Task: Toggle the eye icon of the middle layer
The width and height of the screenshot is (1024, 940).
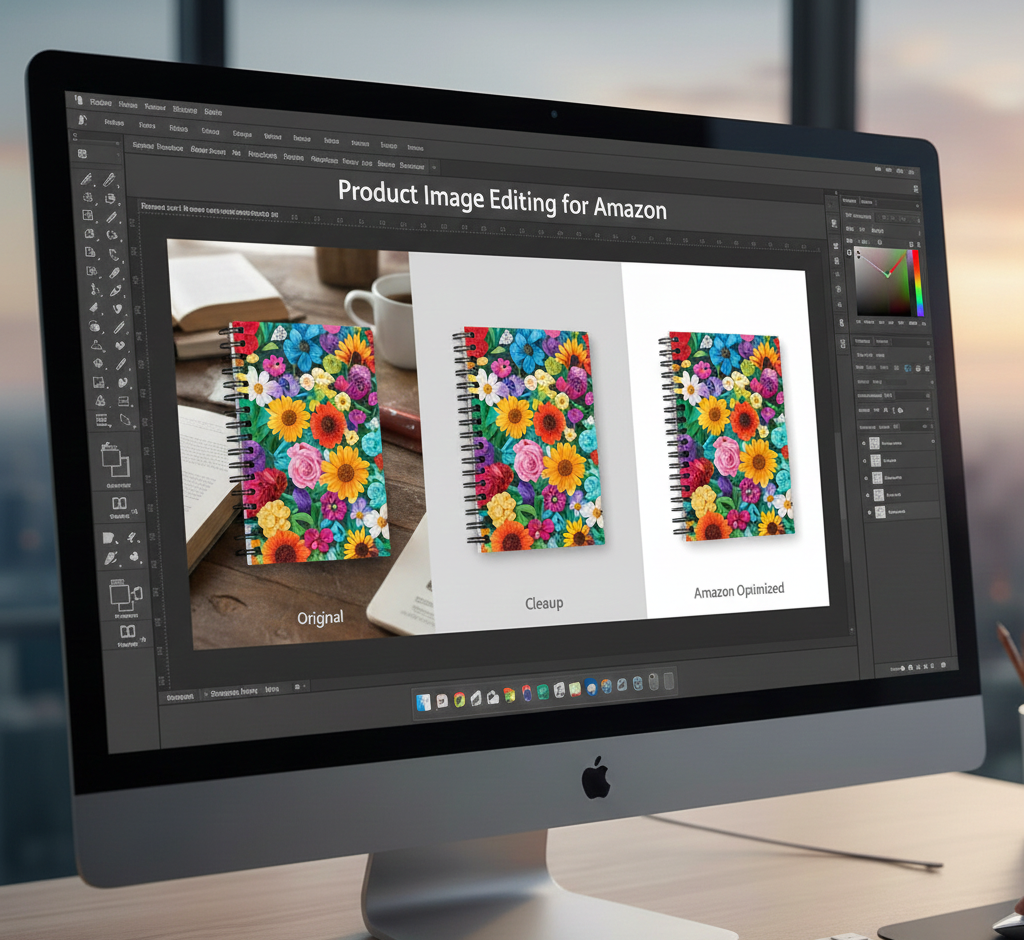Action: [x=866, y=477]
